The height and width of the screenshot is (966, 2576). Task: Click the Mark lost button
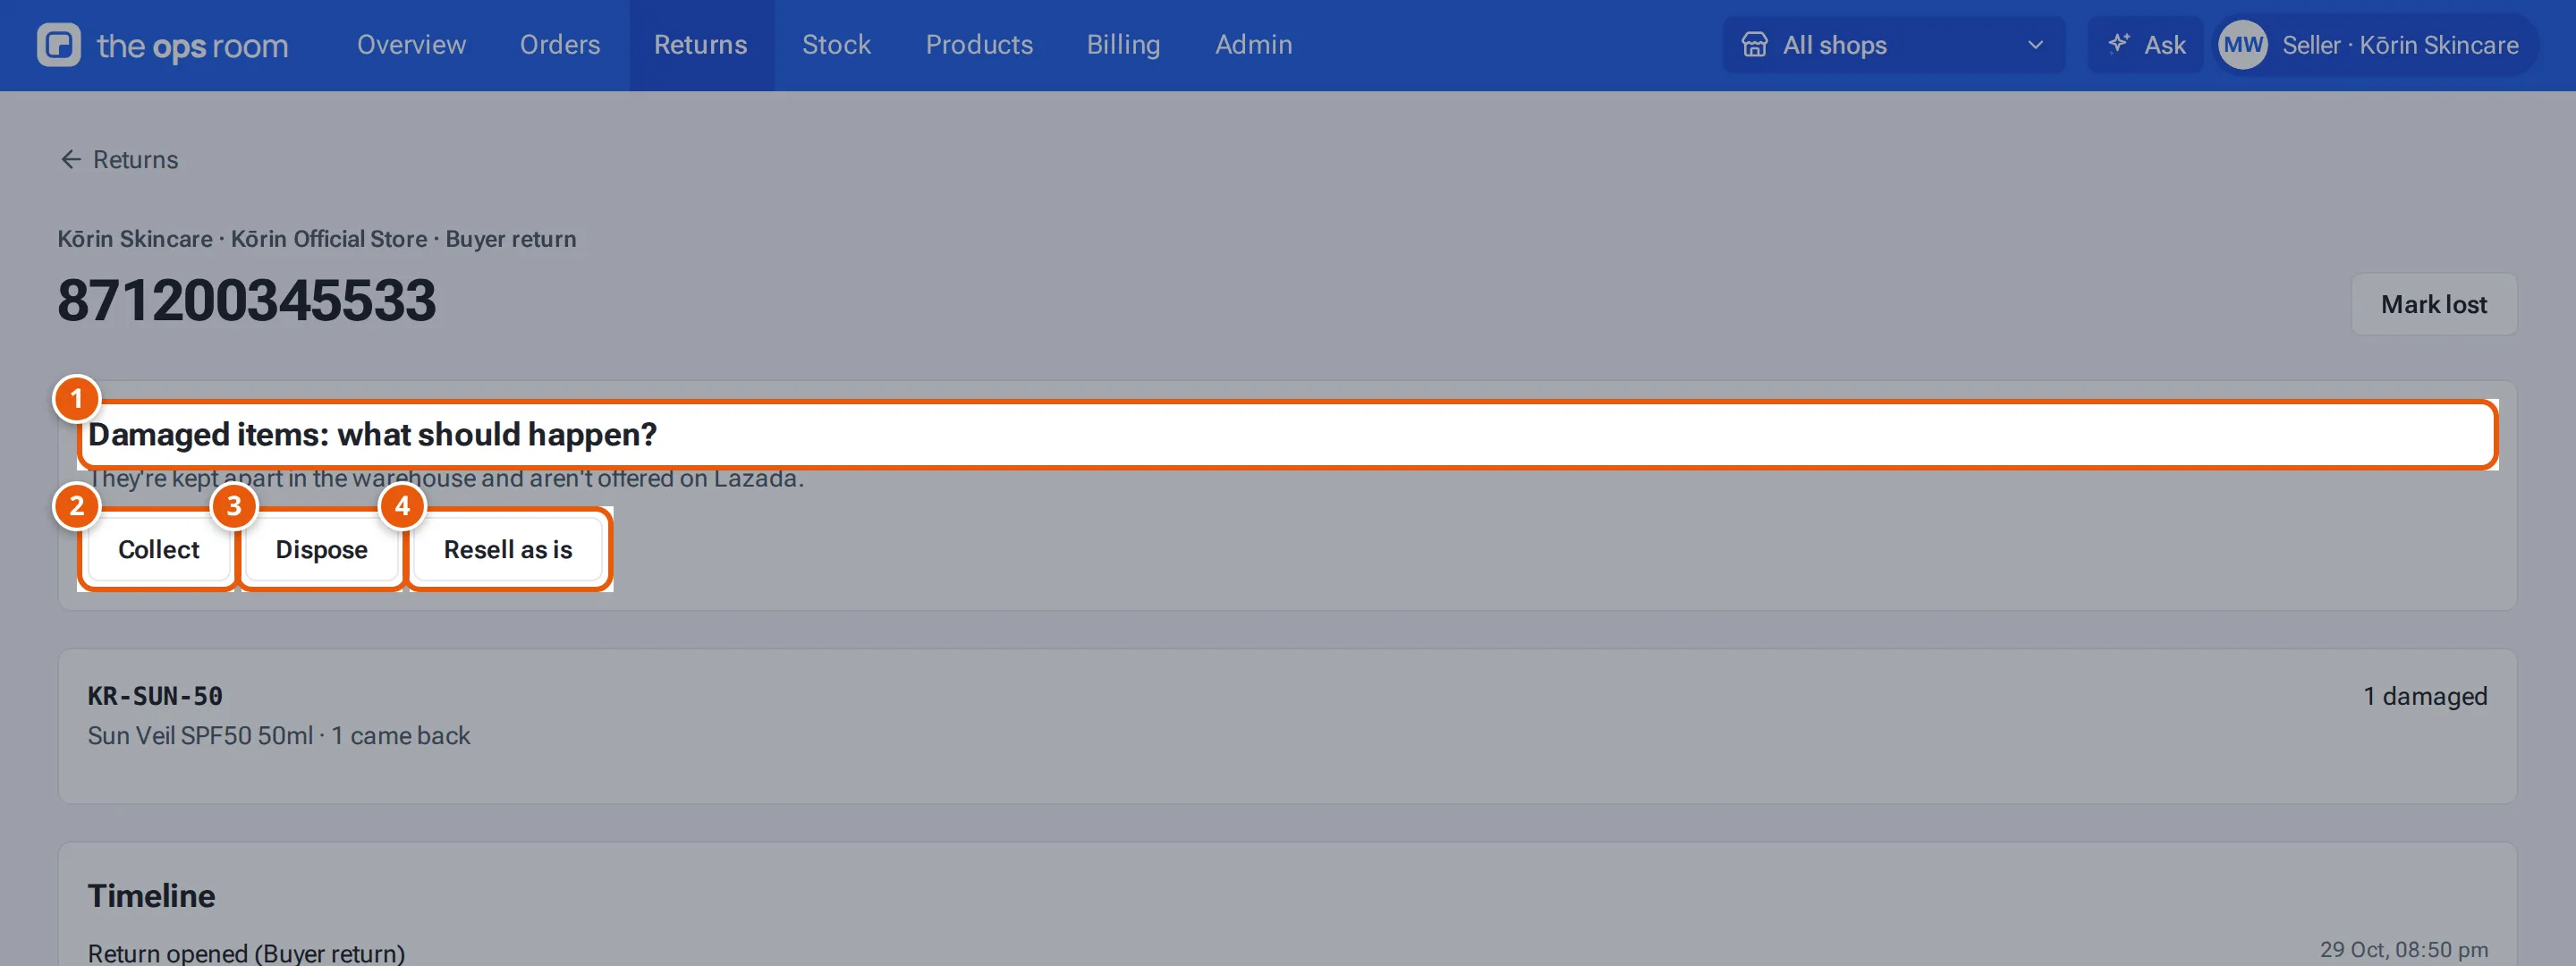(x=2433, y=304)
